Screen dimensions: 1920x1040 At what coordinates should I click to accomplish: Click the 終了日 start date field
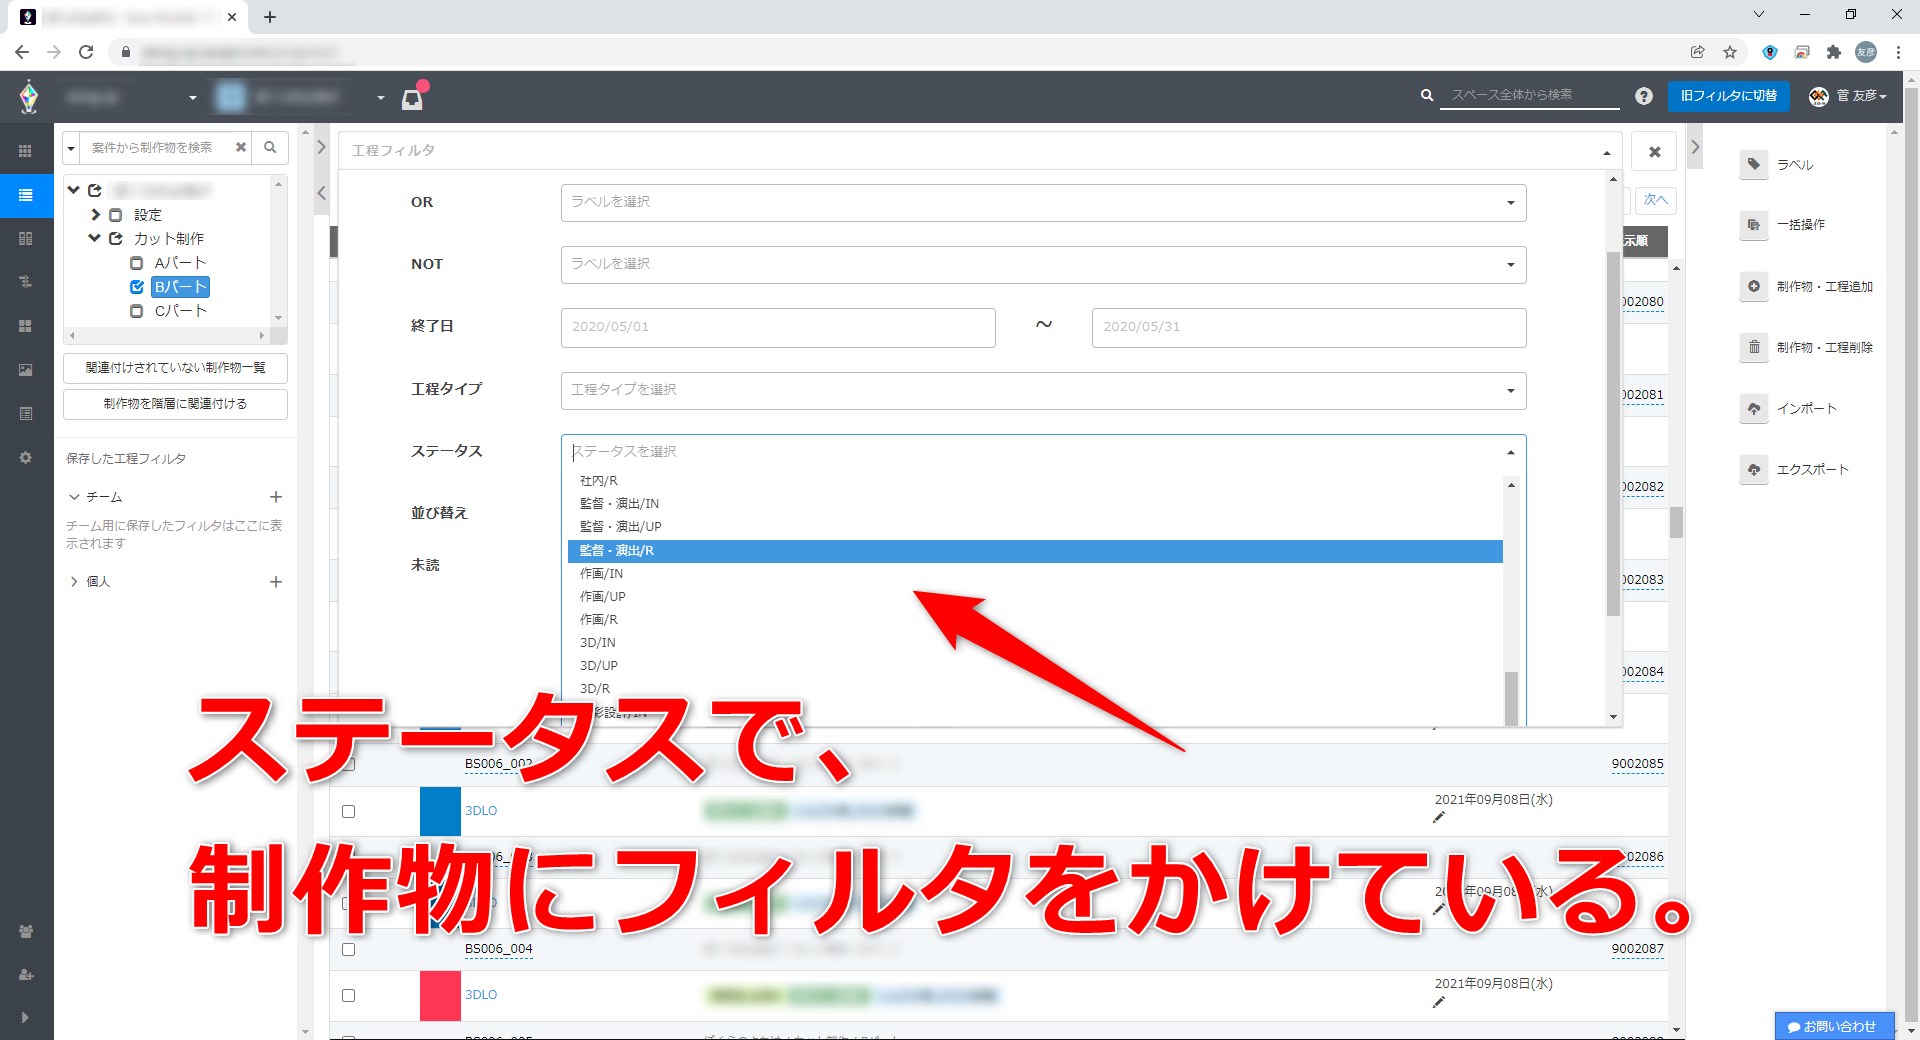[x=777, y=328]
